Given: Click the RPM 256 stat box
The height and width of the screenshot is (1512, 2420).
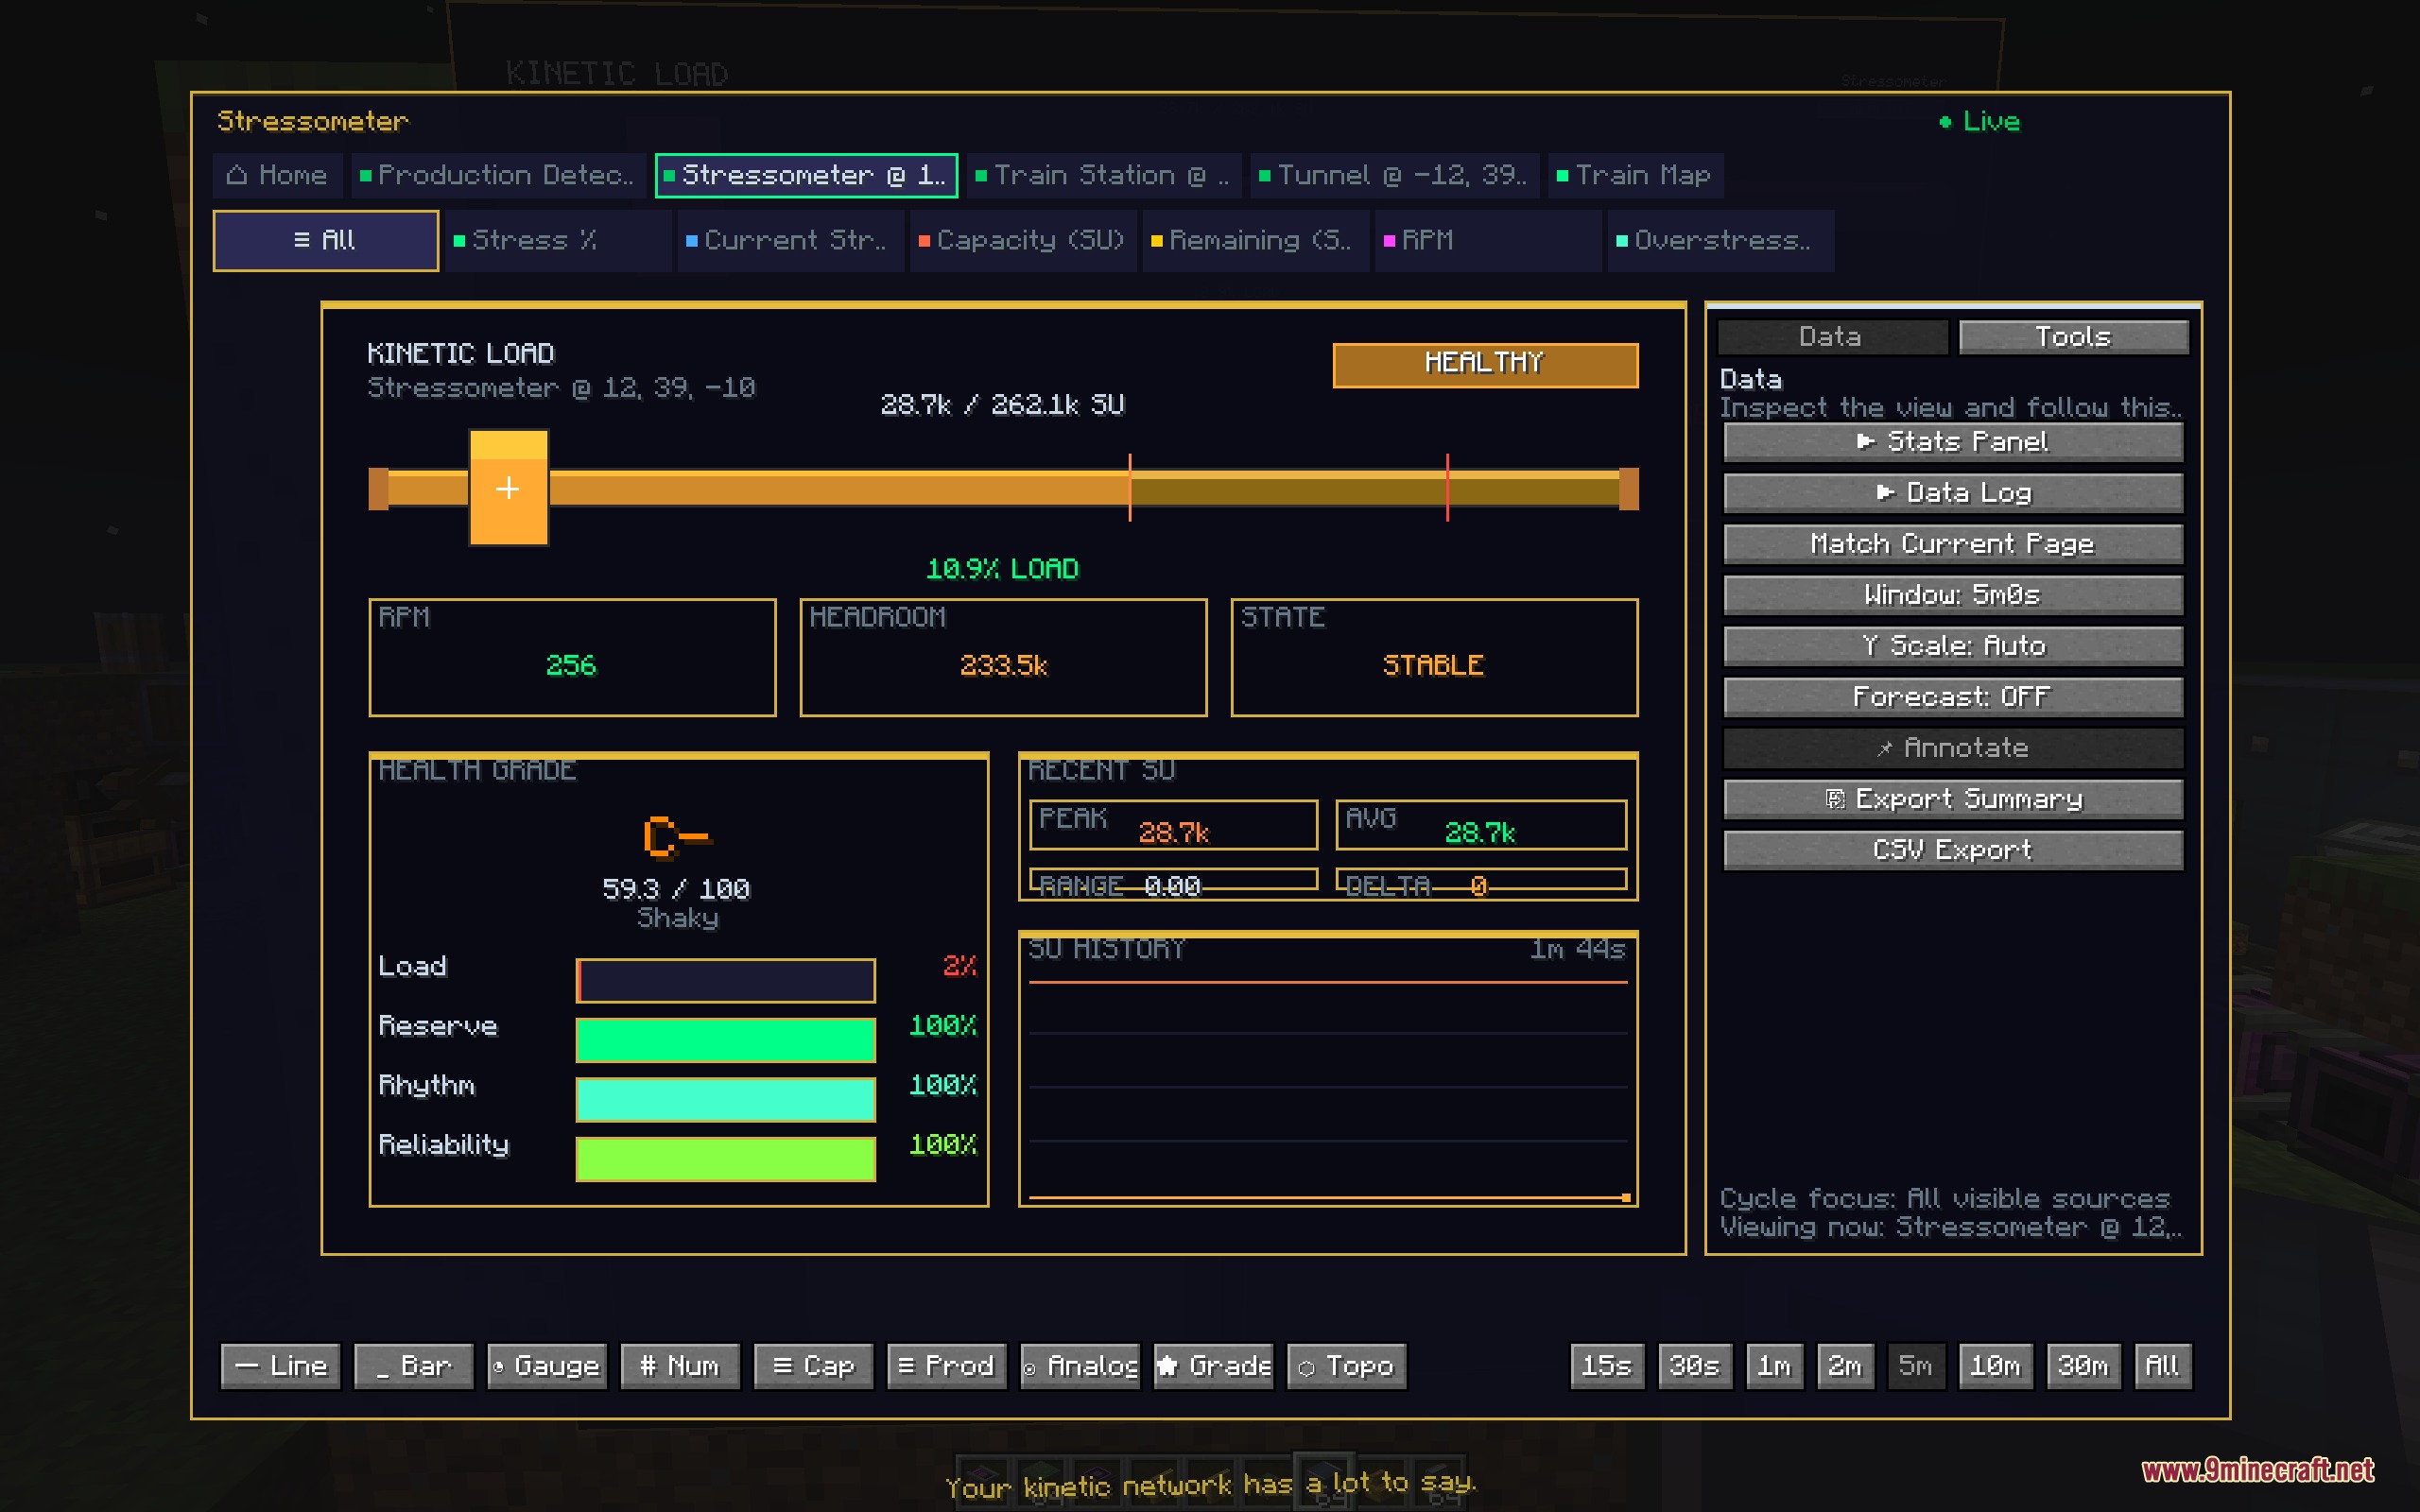Looking at the screenshot, I should 572,657.
